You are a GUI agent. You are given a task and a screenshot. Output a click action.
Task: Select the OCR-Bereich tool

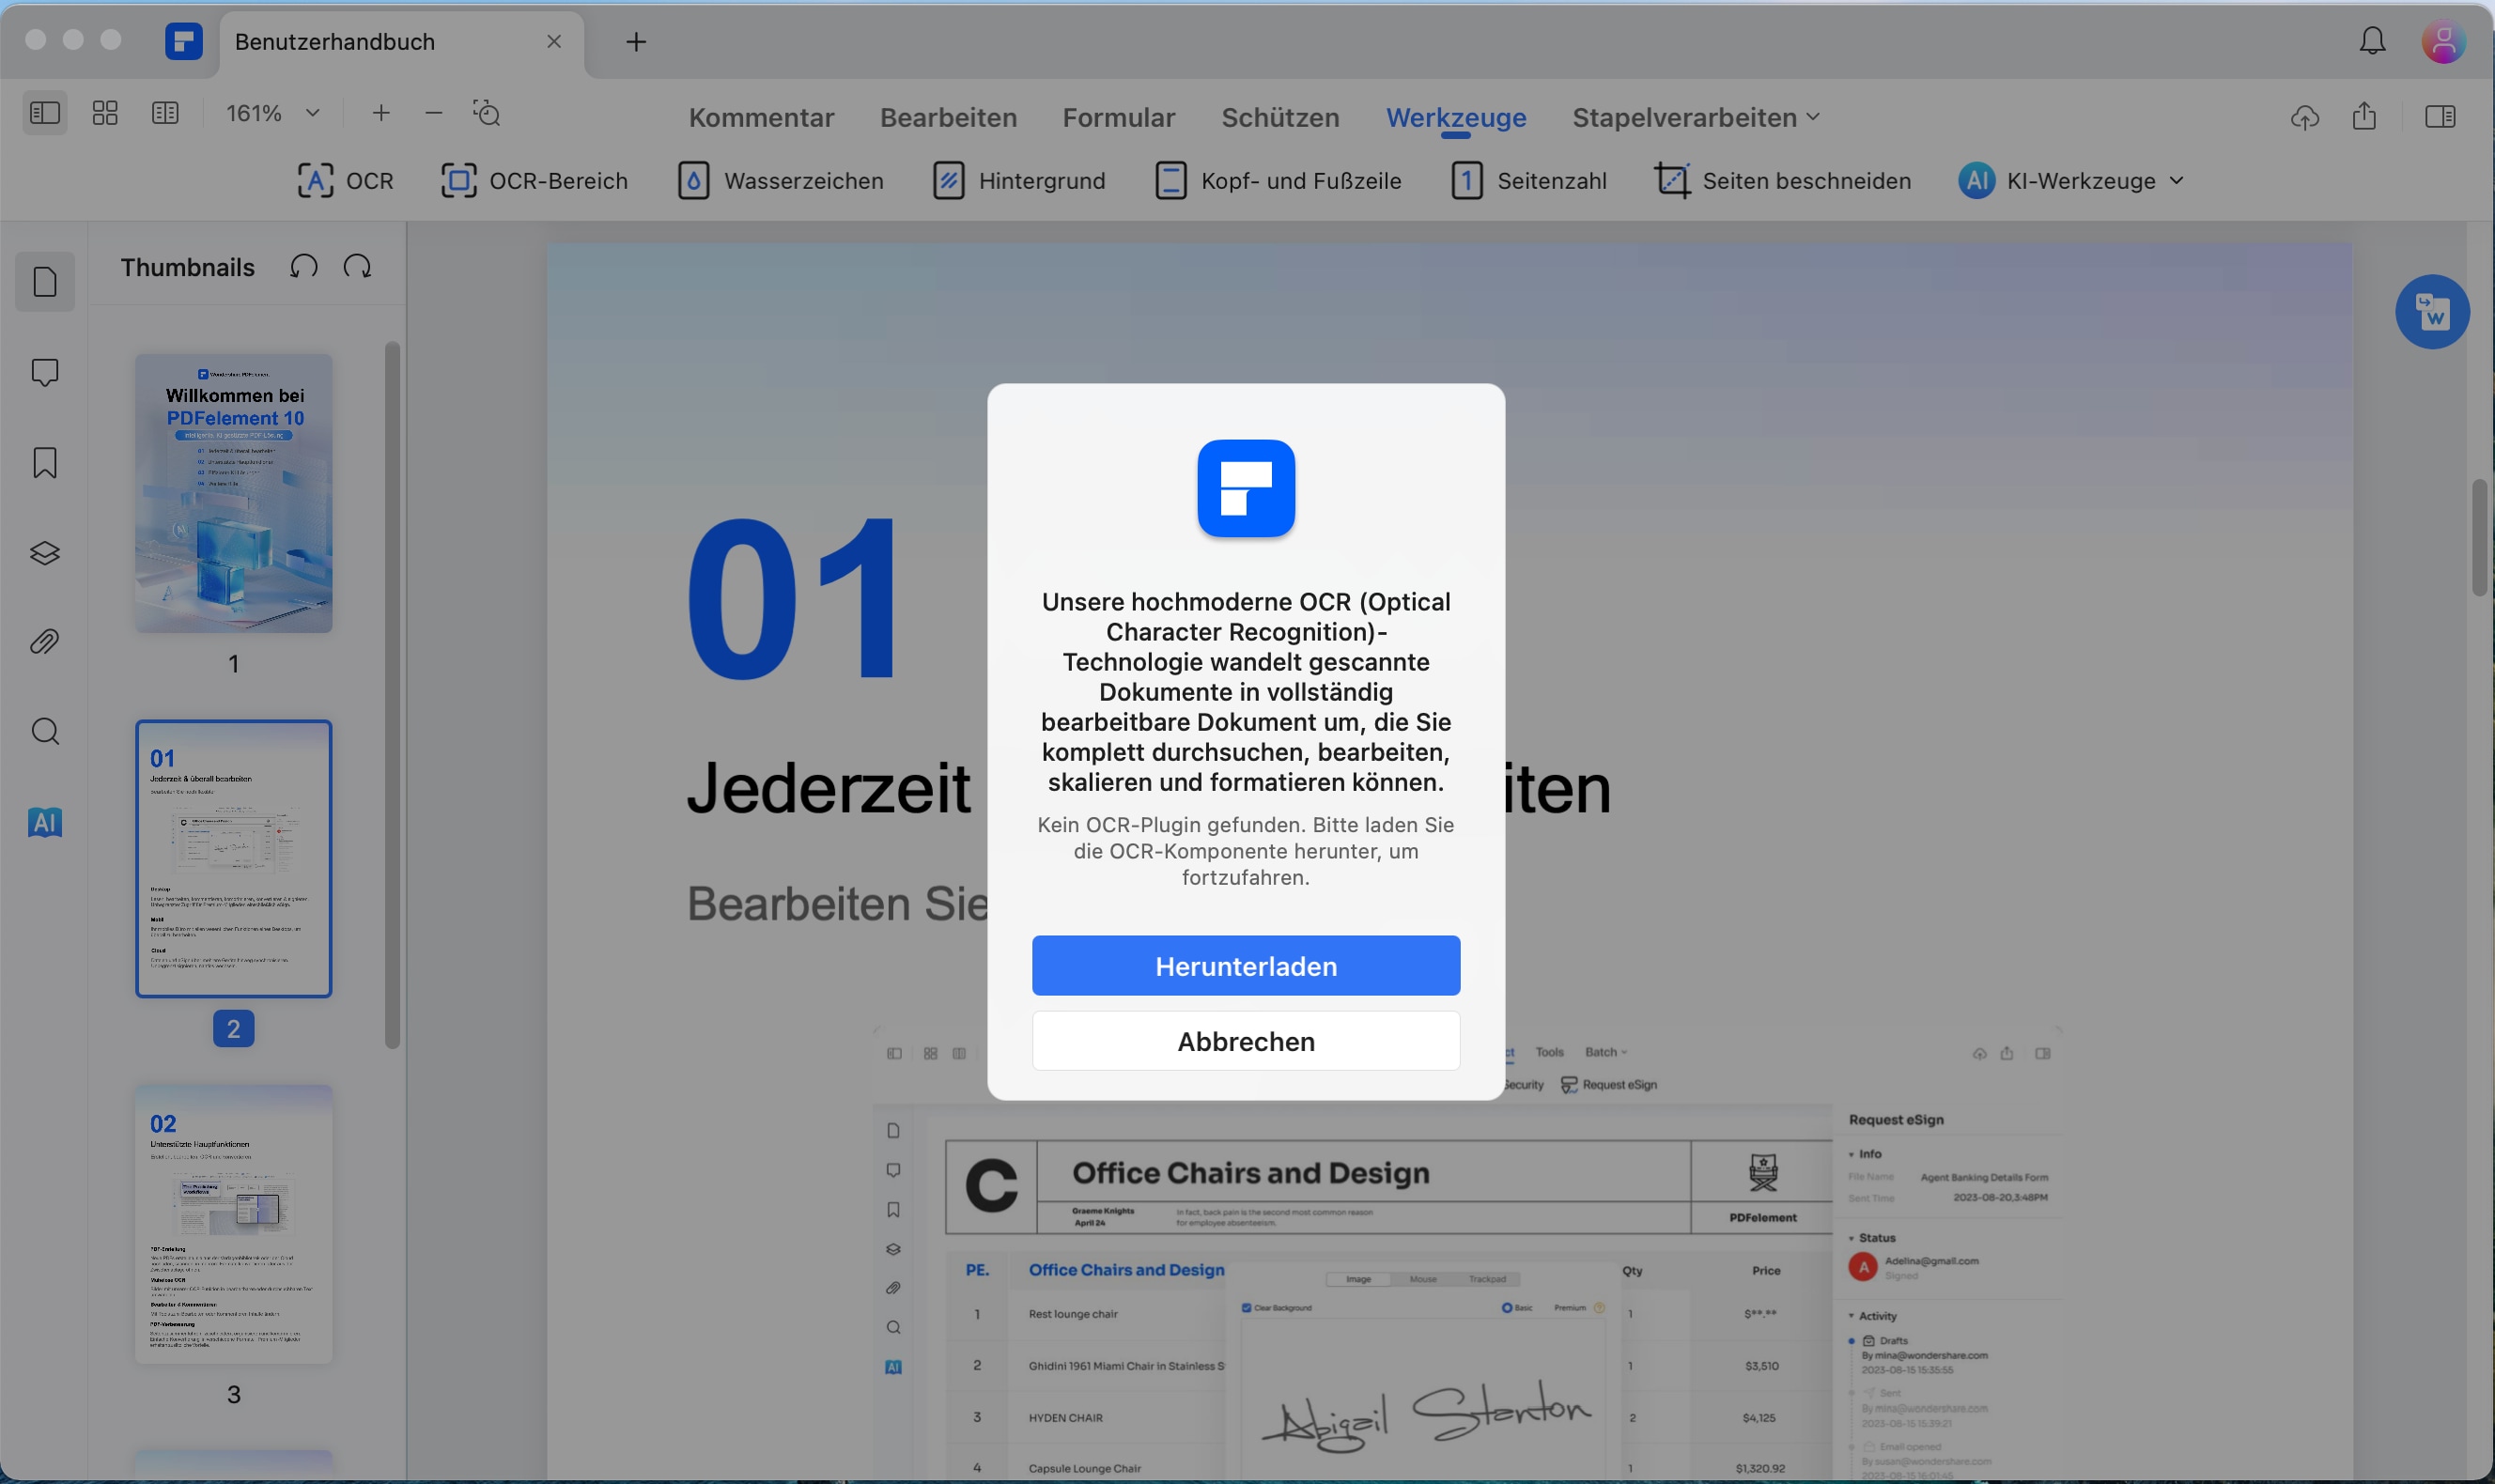(x=535, y=181)
